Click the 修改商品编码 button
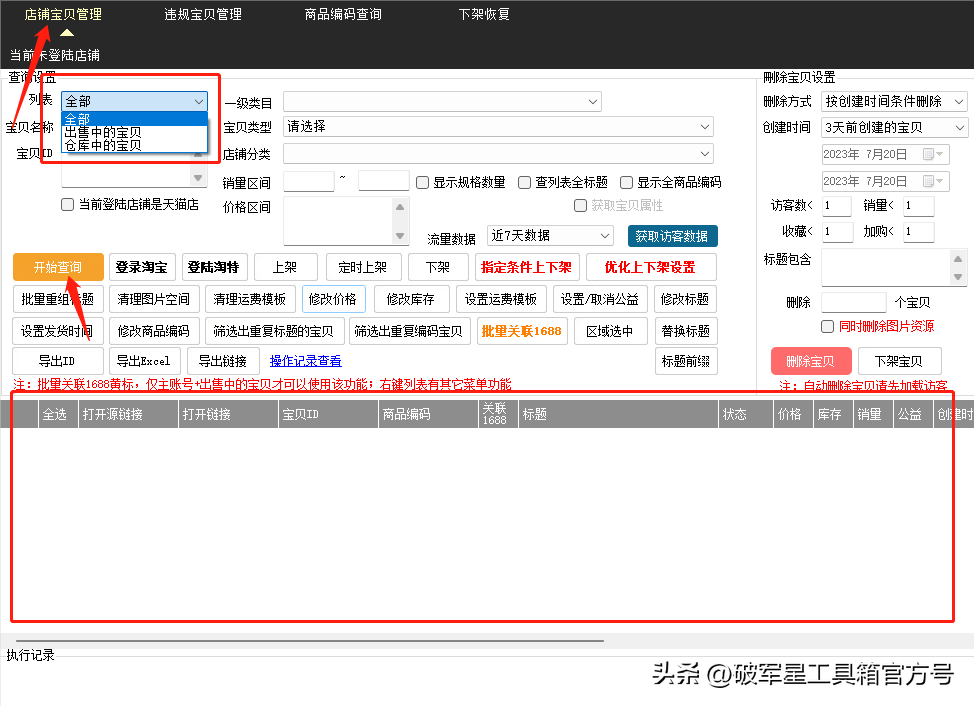 pyautogui.click(x=154, y=331)
